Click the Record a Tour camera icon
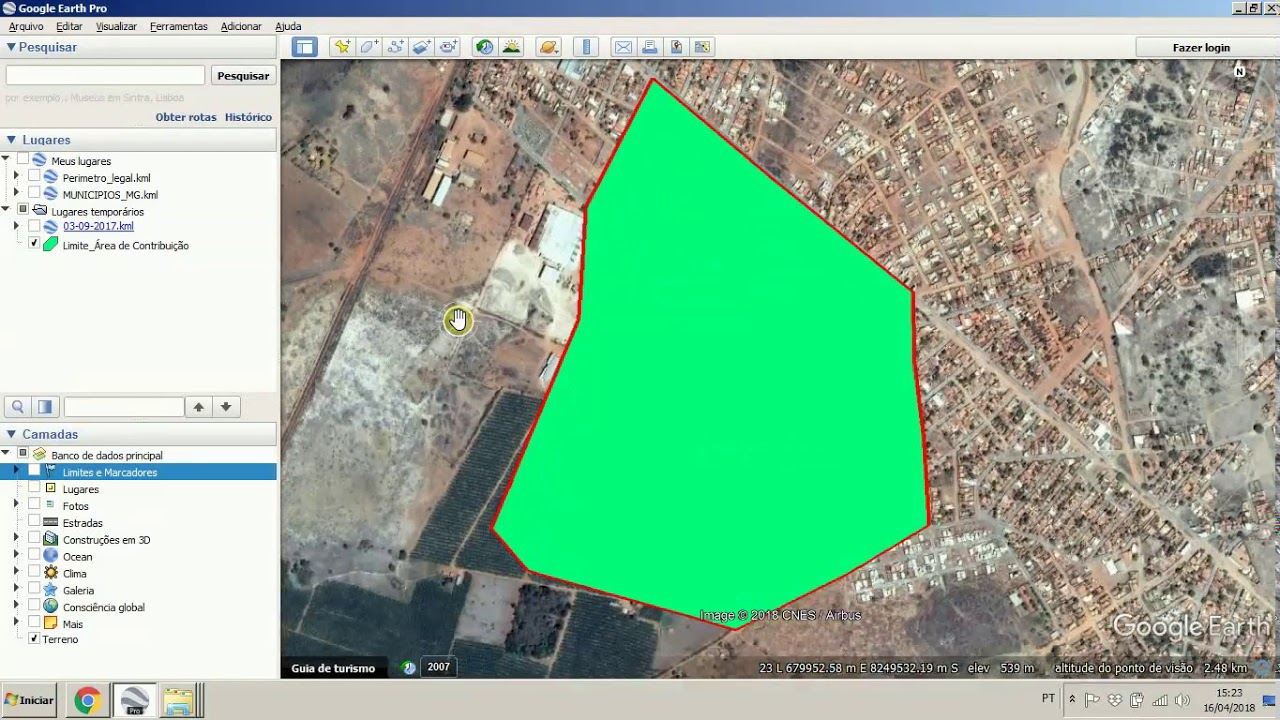Image resolution: width=1280 pixels, height=720 pixels. (448, 47)
